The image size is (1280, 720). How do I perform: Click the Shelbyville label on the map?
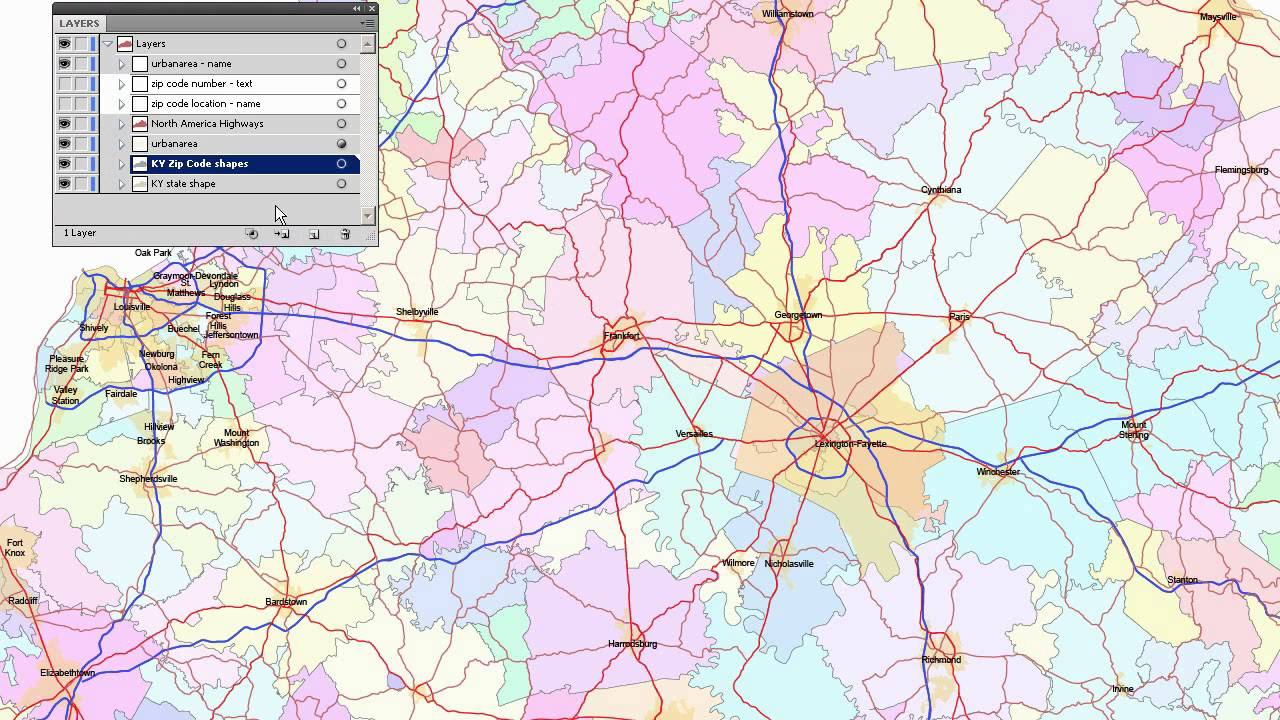pos(417,312)
